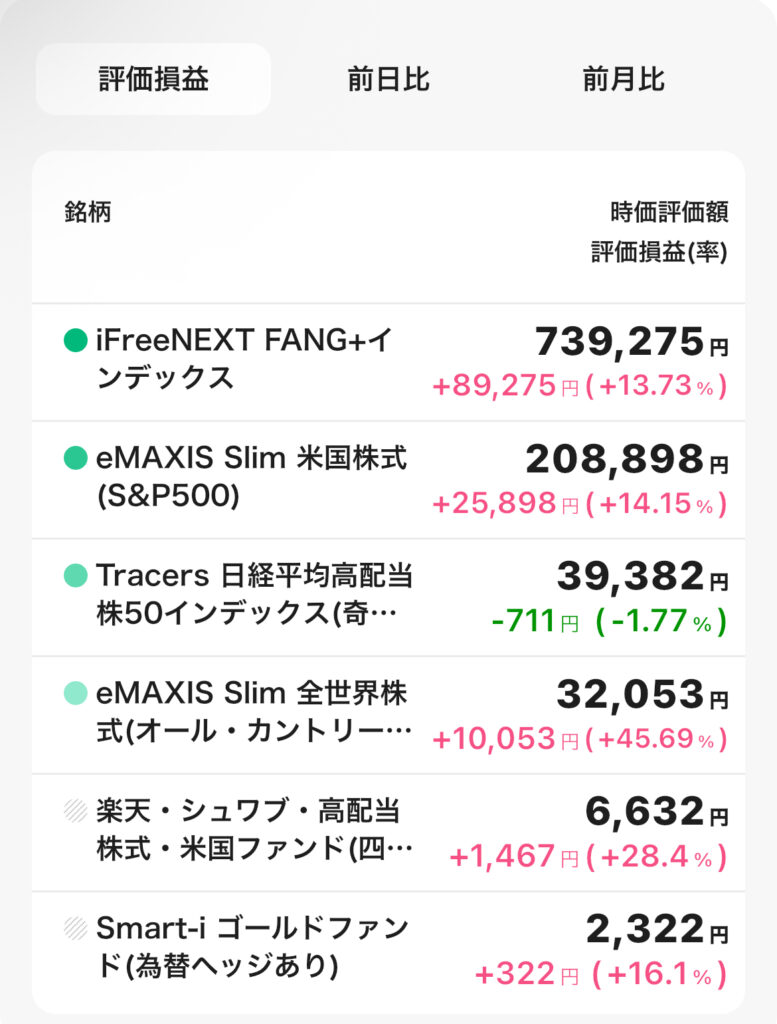This screenshot has width=777, height=1024.
Task: Click the 739,275円 valuation amount
Action: 631,342
